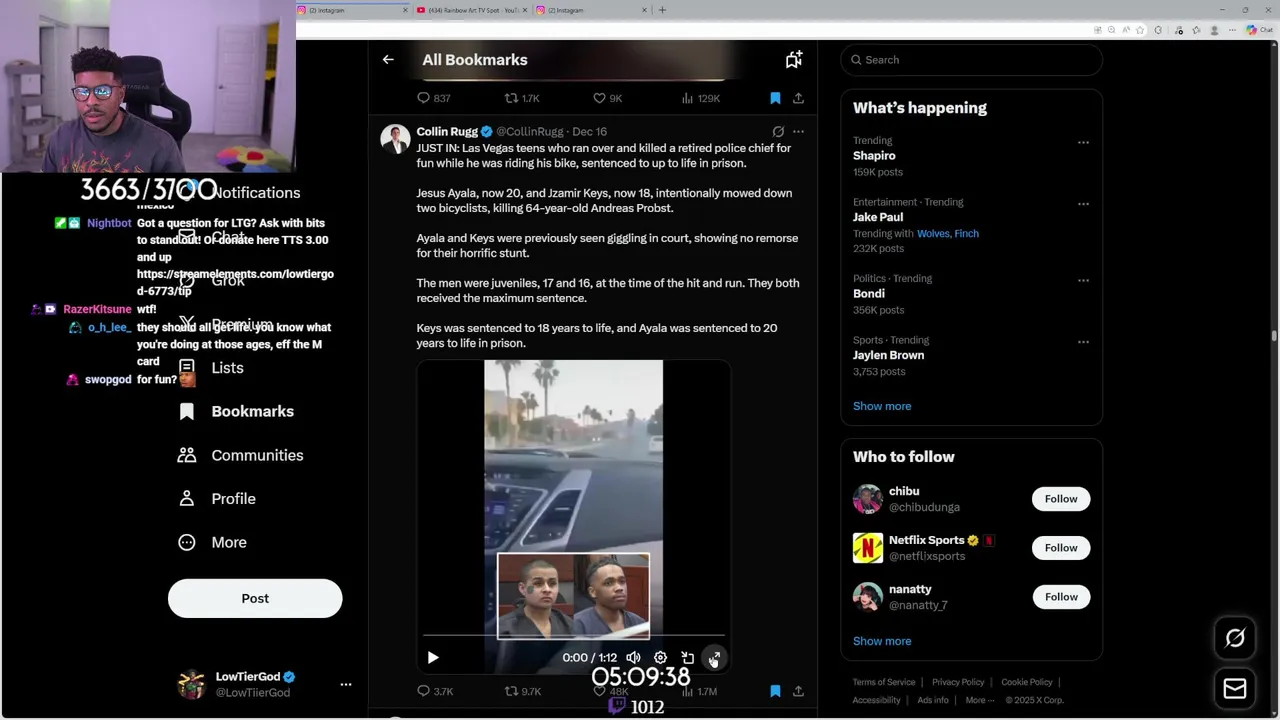Show more under Who to follow
The height and width of the screenshot is (720, 1280).
882,641
